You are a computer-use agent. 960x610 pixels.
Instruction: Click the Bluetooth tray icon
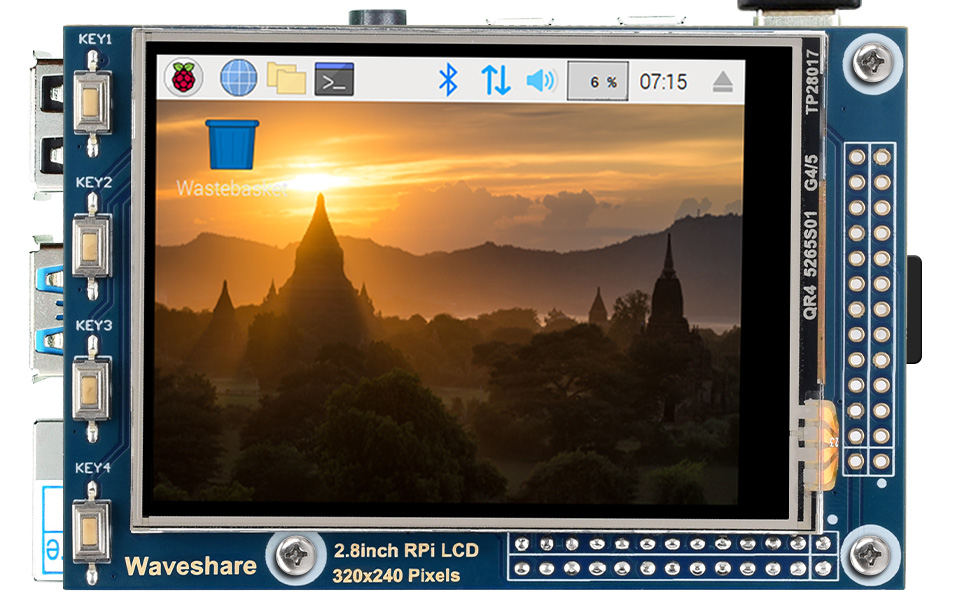click(448, 80)
